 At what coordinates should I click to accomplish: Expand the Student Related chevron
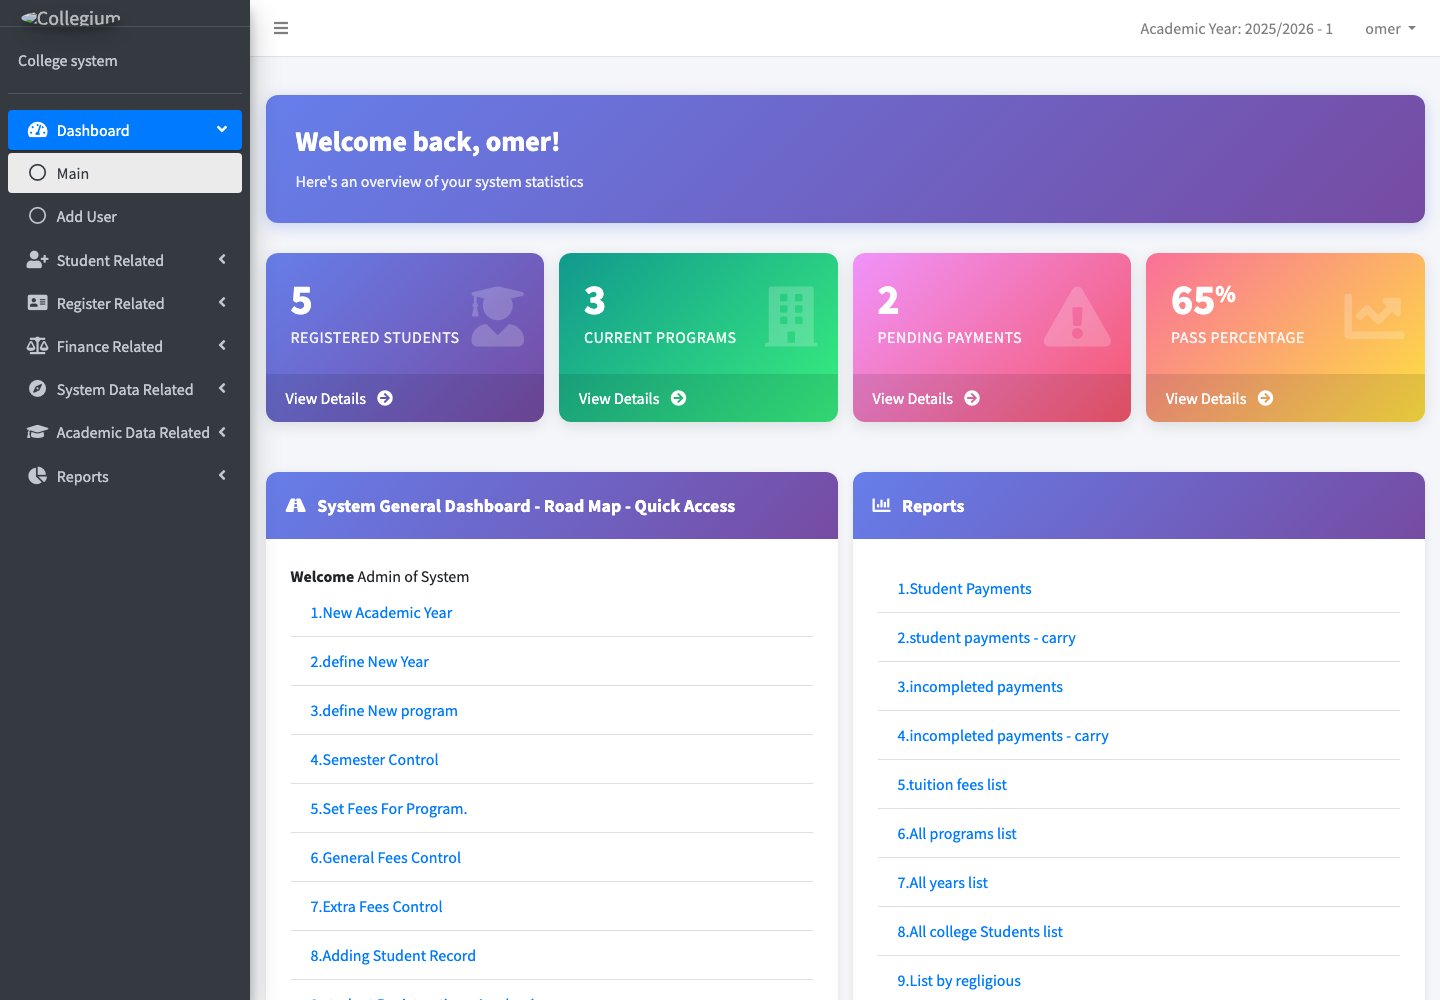pos(222,260)
